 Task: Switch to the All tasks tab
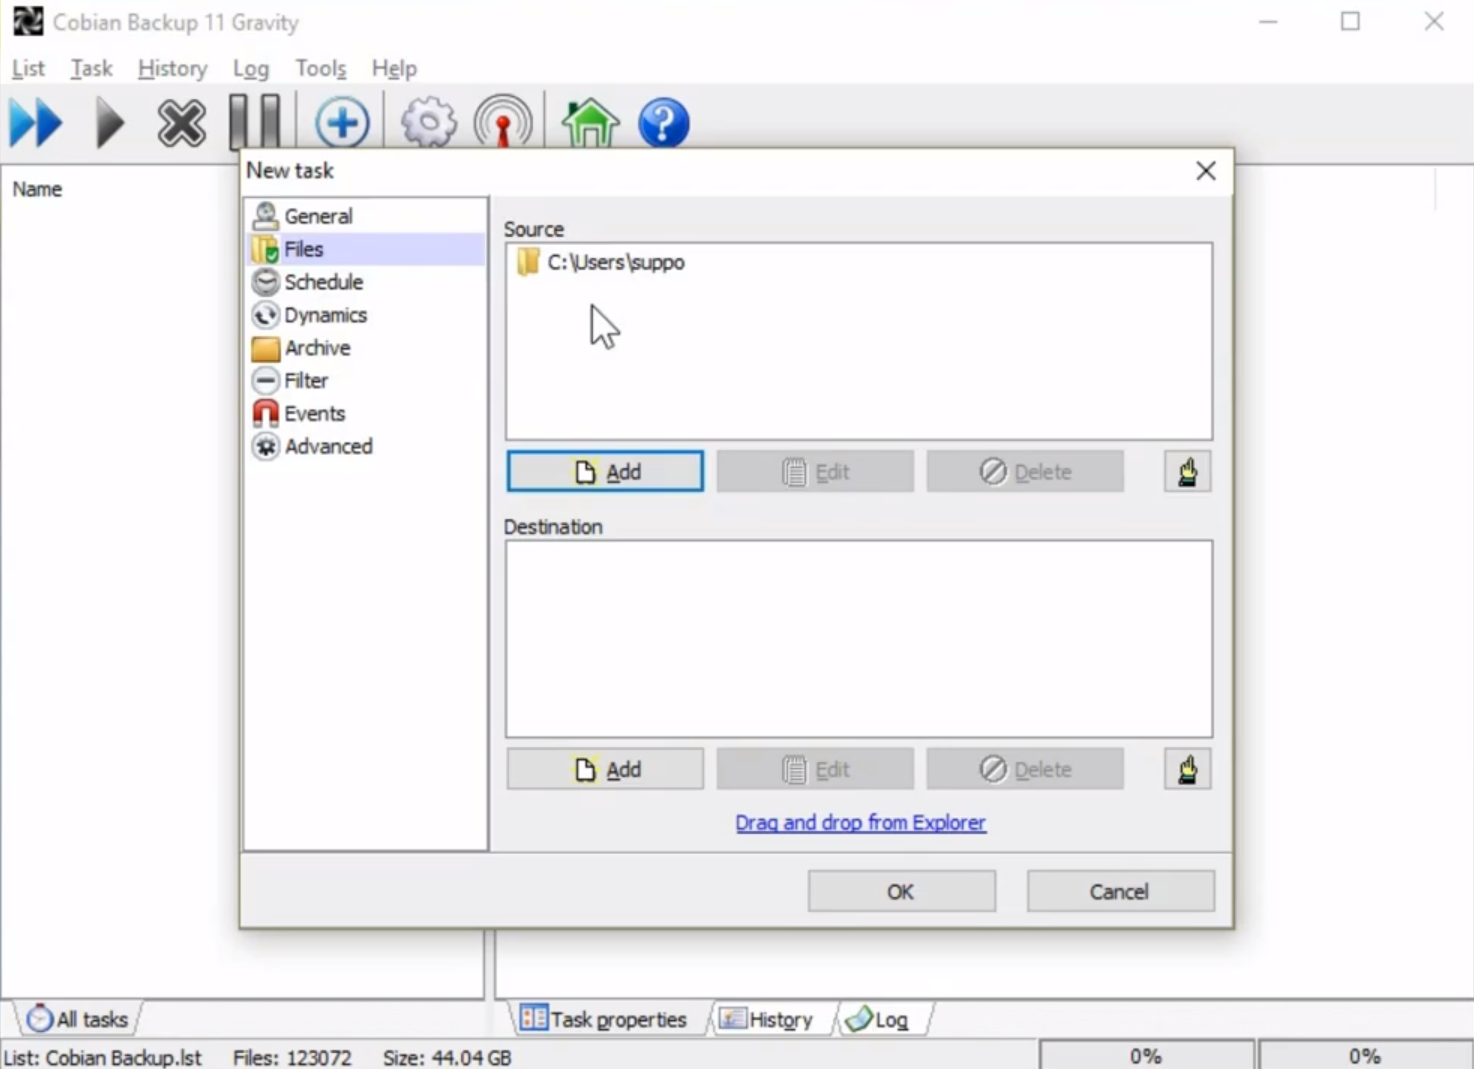(x=78, y=1019)
